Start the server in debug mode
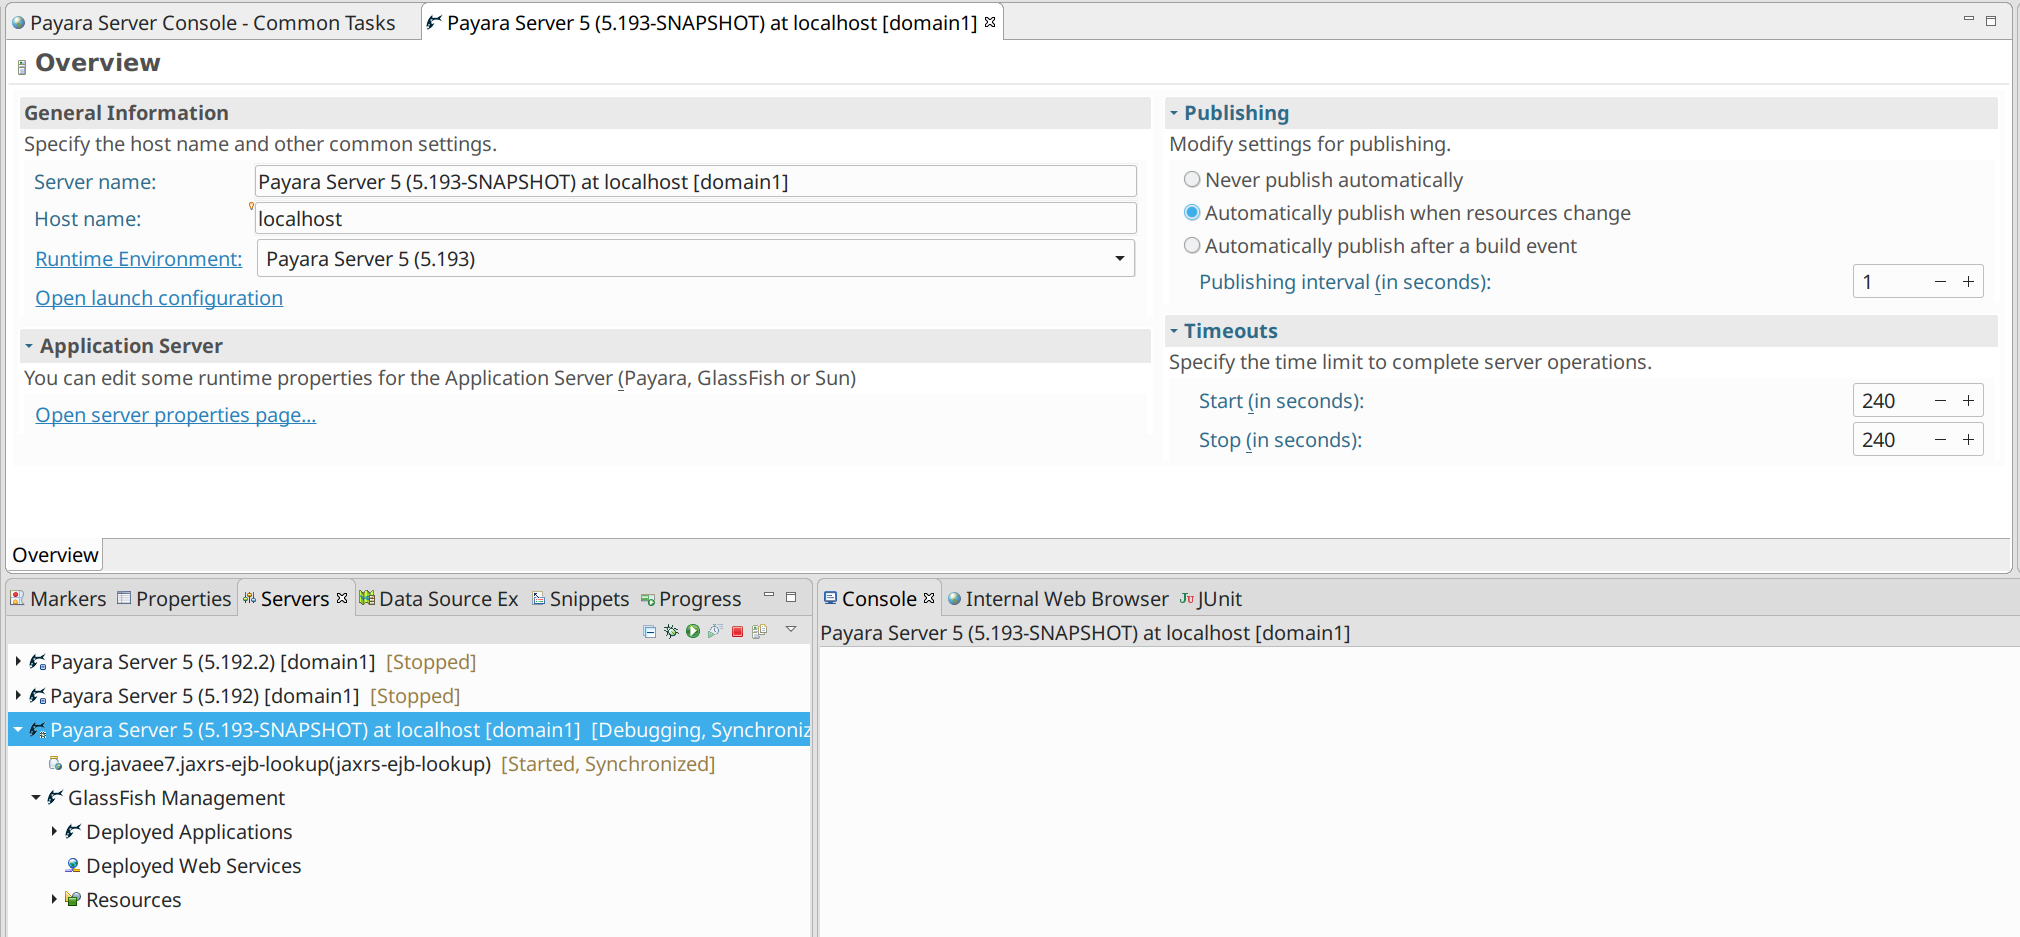This screenshot has width=2020, height=937. [671, 631]
